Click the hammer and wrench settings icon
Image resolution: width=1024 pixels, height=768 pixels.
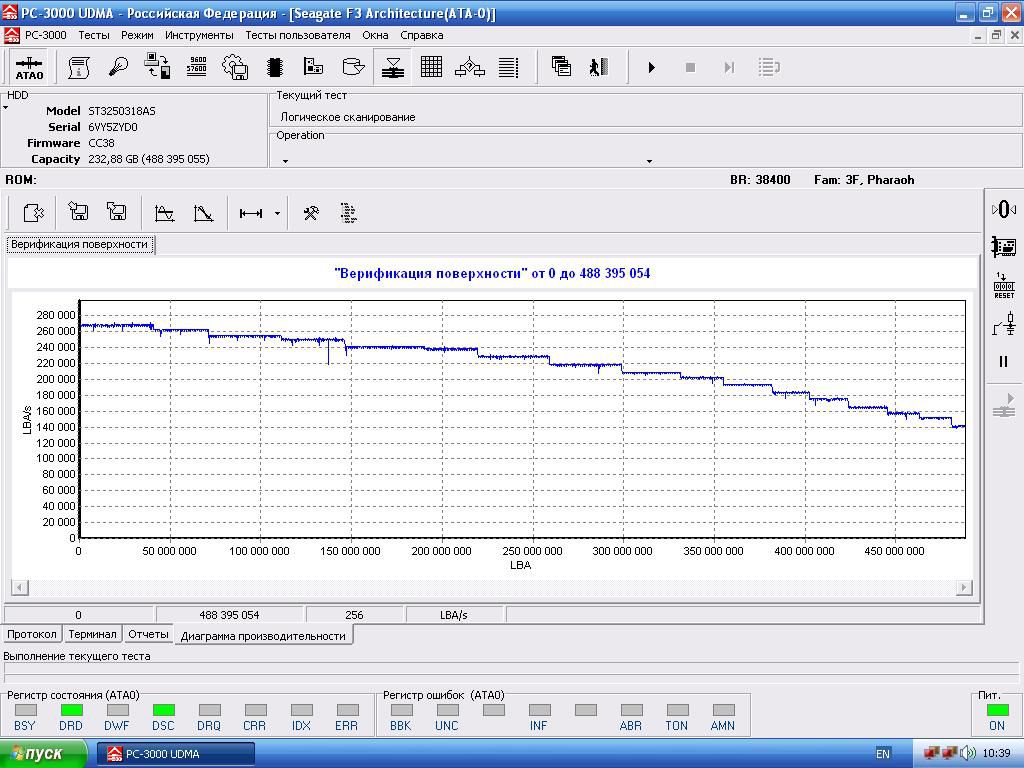pos(311,213)
